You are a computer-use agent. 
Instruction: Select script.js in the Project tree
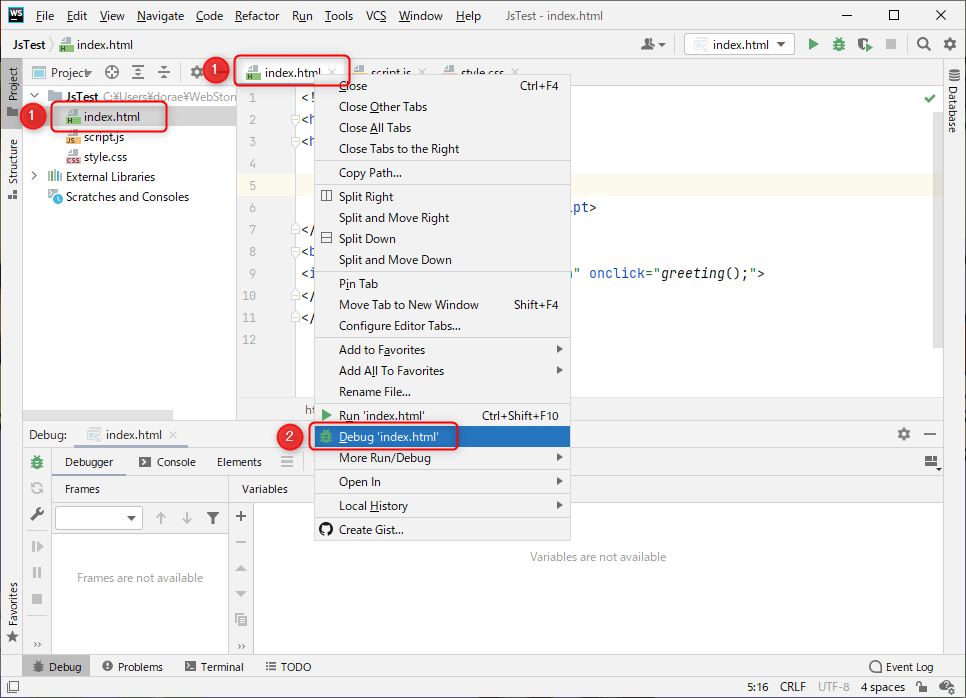click(x=104, y=137)
